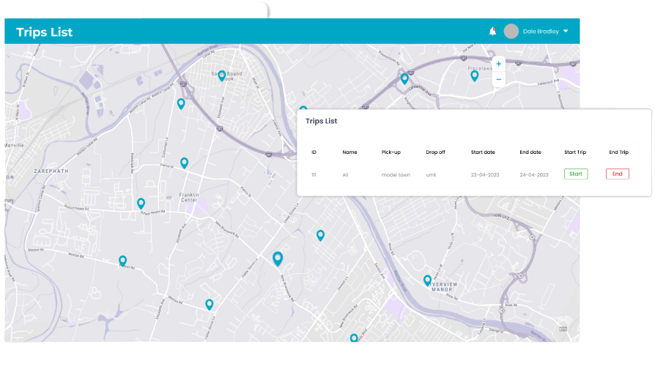Viewport: 655px width, 381px height.
Task: Zoom out the map with minus button
Action: coord(498,79)
